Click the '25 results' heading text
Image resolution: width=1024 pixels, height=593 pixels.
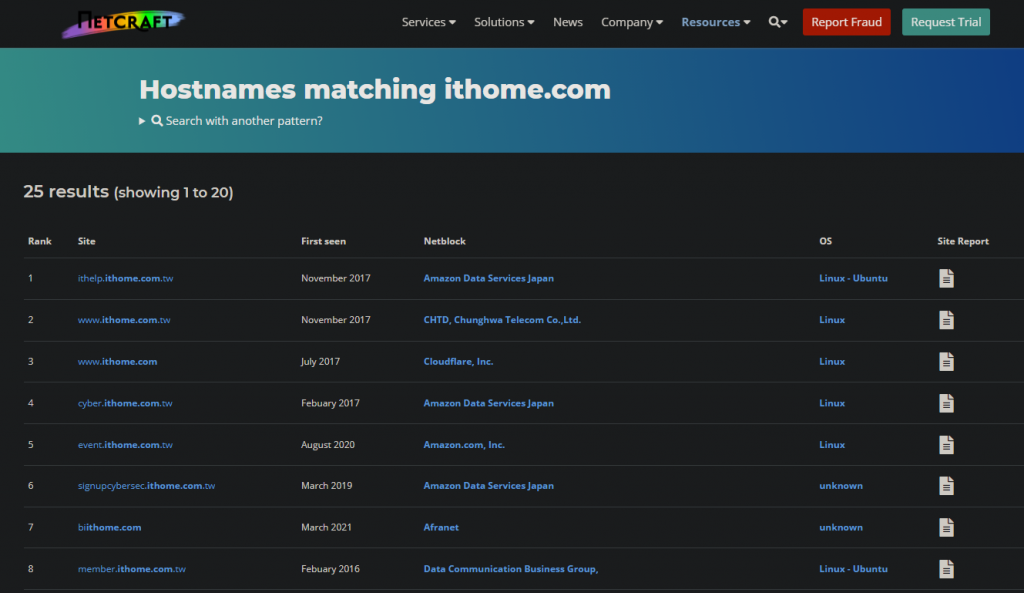[66, 192]
